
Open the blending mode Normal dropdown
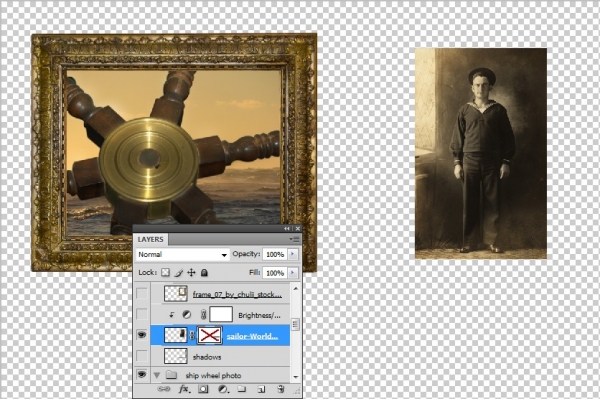[182, 254]
